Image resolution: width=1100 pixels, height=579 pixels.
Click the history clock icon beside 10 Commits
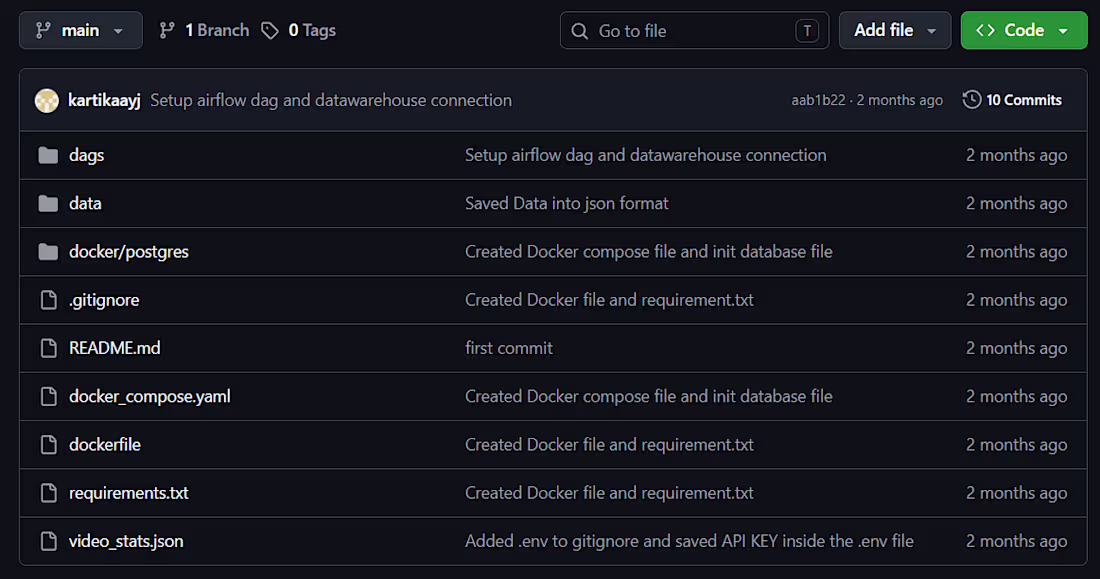click(972, 100)
